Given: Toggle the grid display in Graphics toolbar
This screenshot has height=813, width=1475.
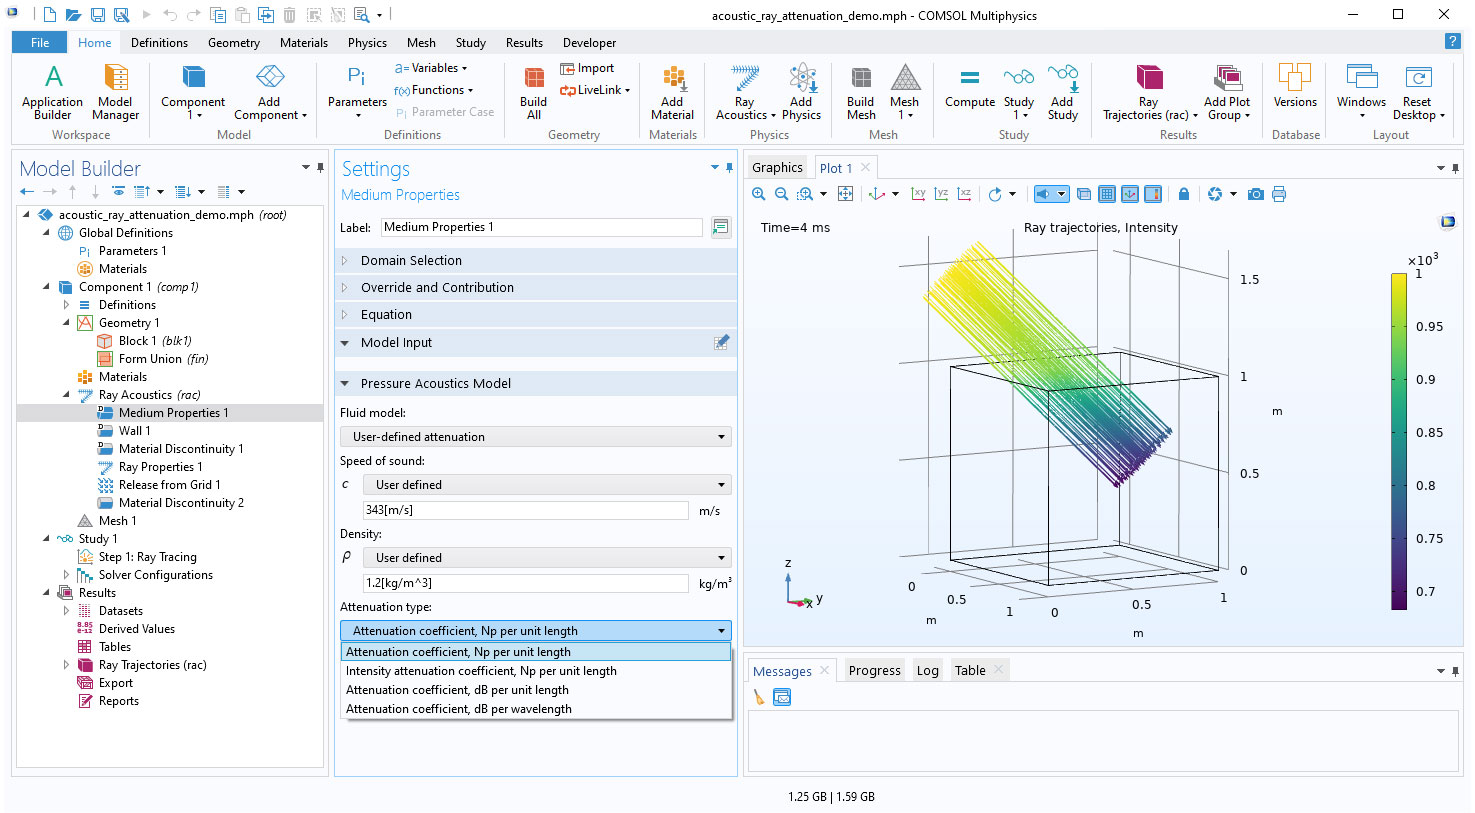Looking at the screenshot, I should pos(1107,194).
